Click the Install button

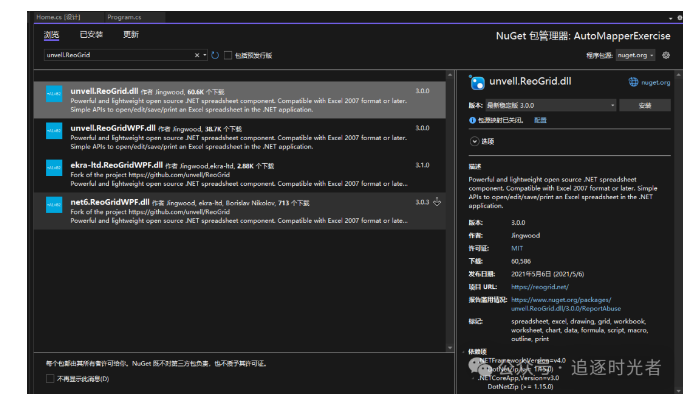tap(645, 105)
